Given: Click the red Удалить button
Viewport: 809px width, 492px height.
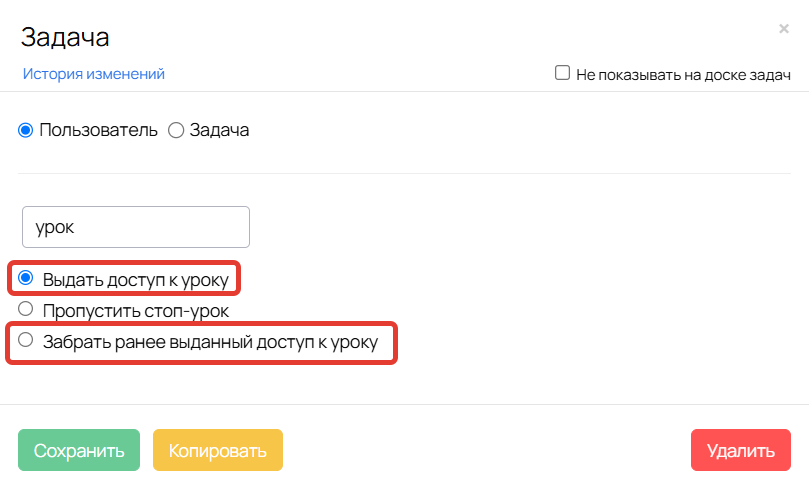Looking at the screenshot, I should [x=741, y=450].
